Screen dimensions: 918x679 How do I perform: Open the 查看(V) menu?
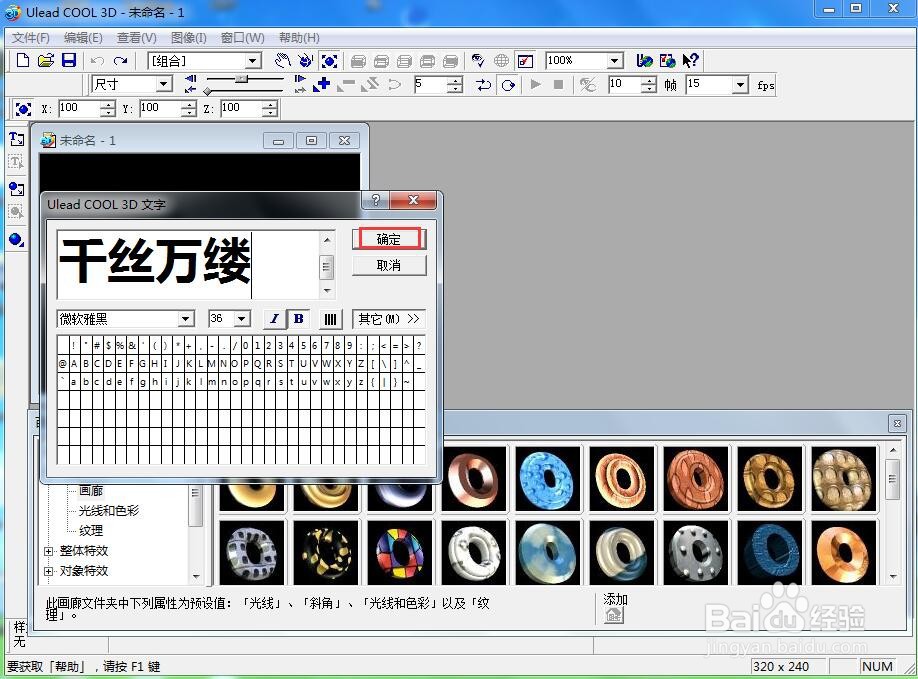click(136, 37)
